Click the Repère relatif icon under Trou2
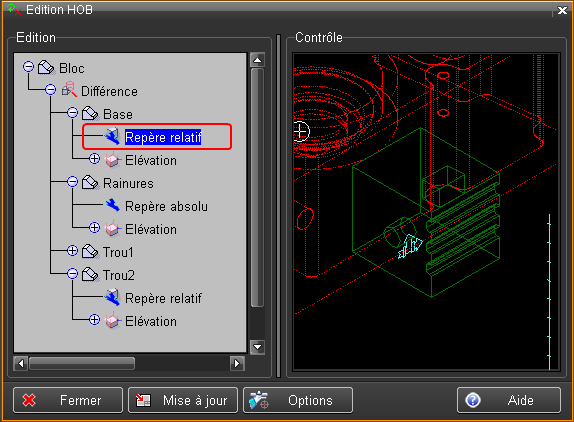Screen dimensions: 574x422 pyautogui.click(x=113, y=297)
